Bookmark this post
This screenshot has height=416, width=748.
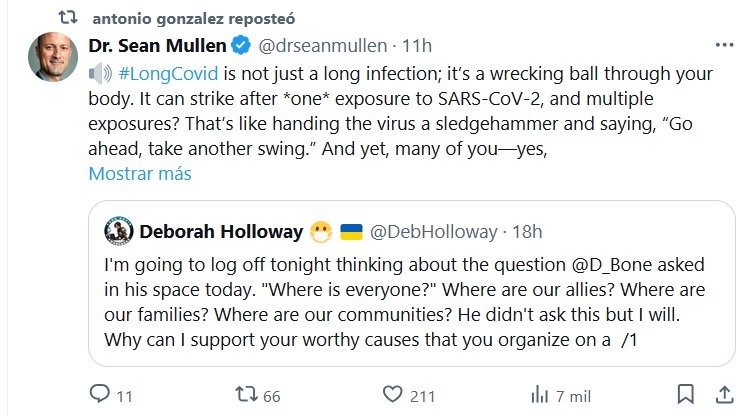click(x=685, y=393)
